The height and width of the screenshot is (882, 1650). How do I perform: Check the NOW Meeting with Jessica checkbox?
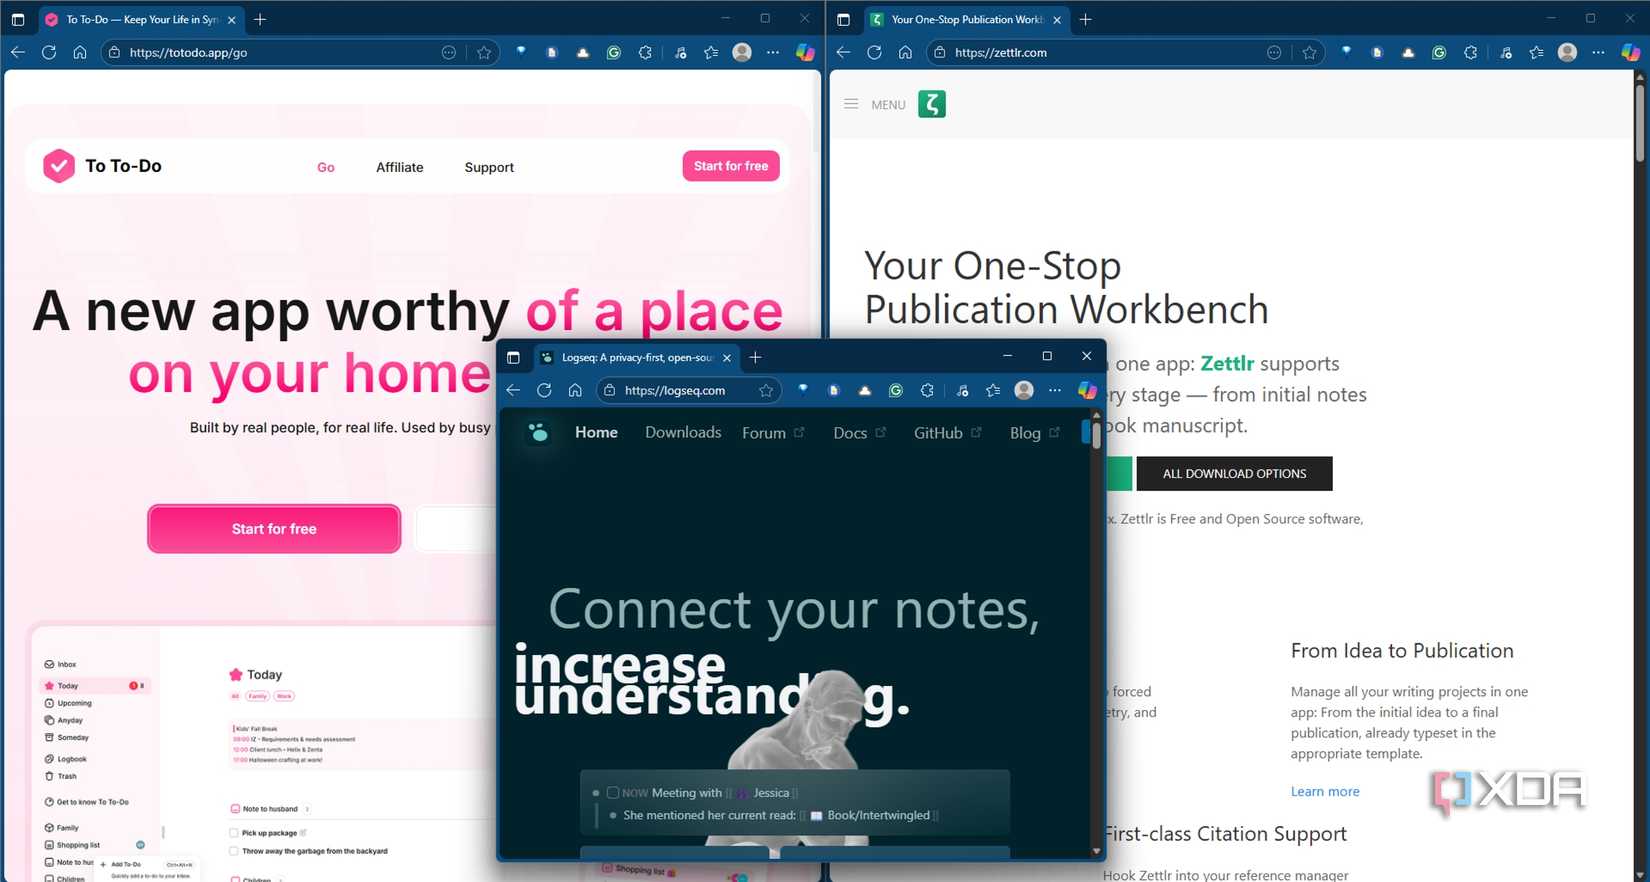[613, 793]
